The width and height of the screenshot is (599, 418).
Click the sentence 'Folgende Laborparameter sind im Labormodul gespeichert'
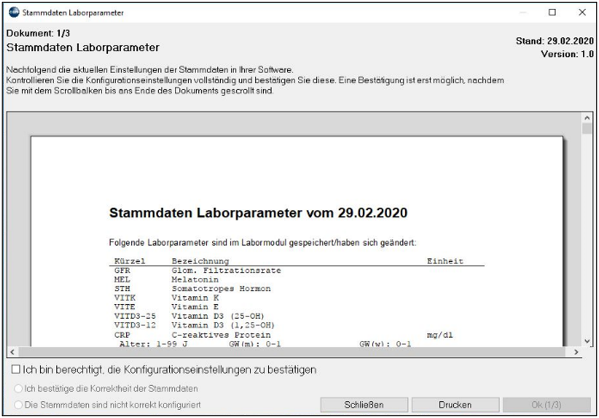pos(222,243)
